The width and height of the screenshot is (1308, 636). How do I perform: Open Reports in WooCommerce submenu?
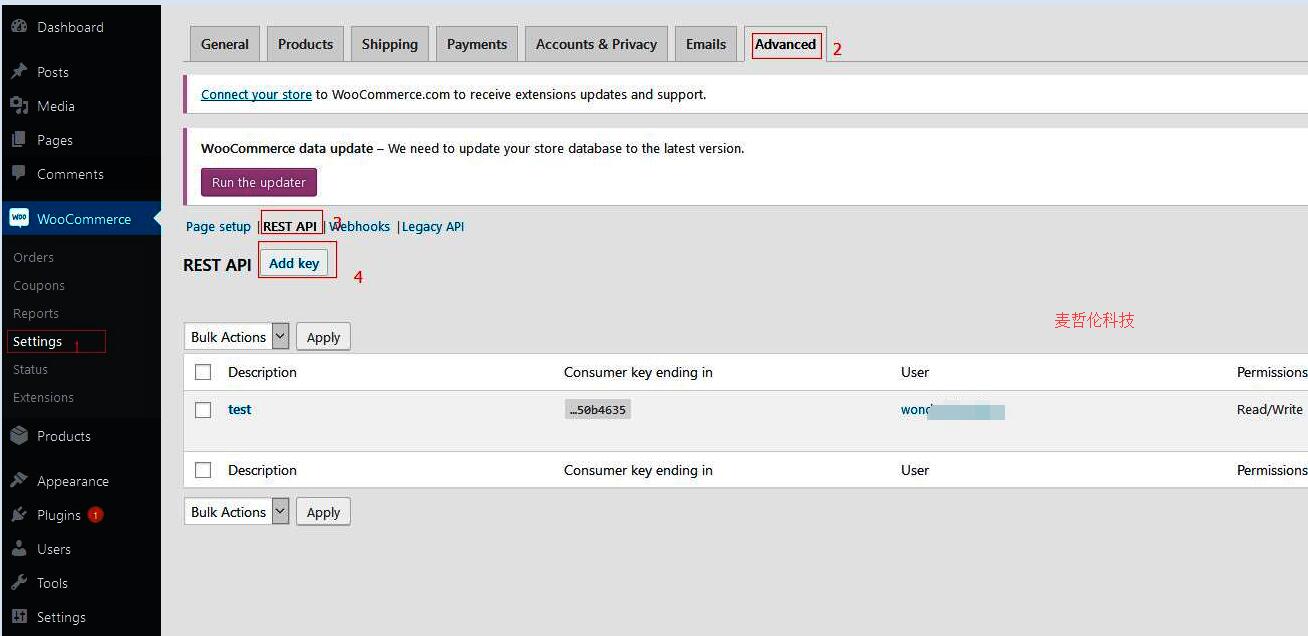point(36,313)
